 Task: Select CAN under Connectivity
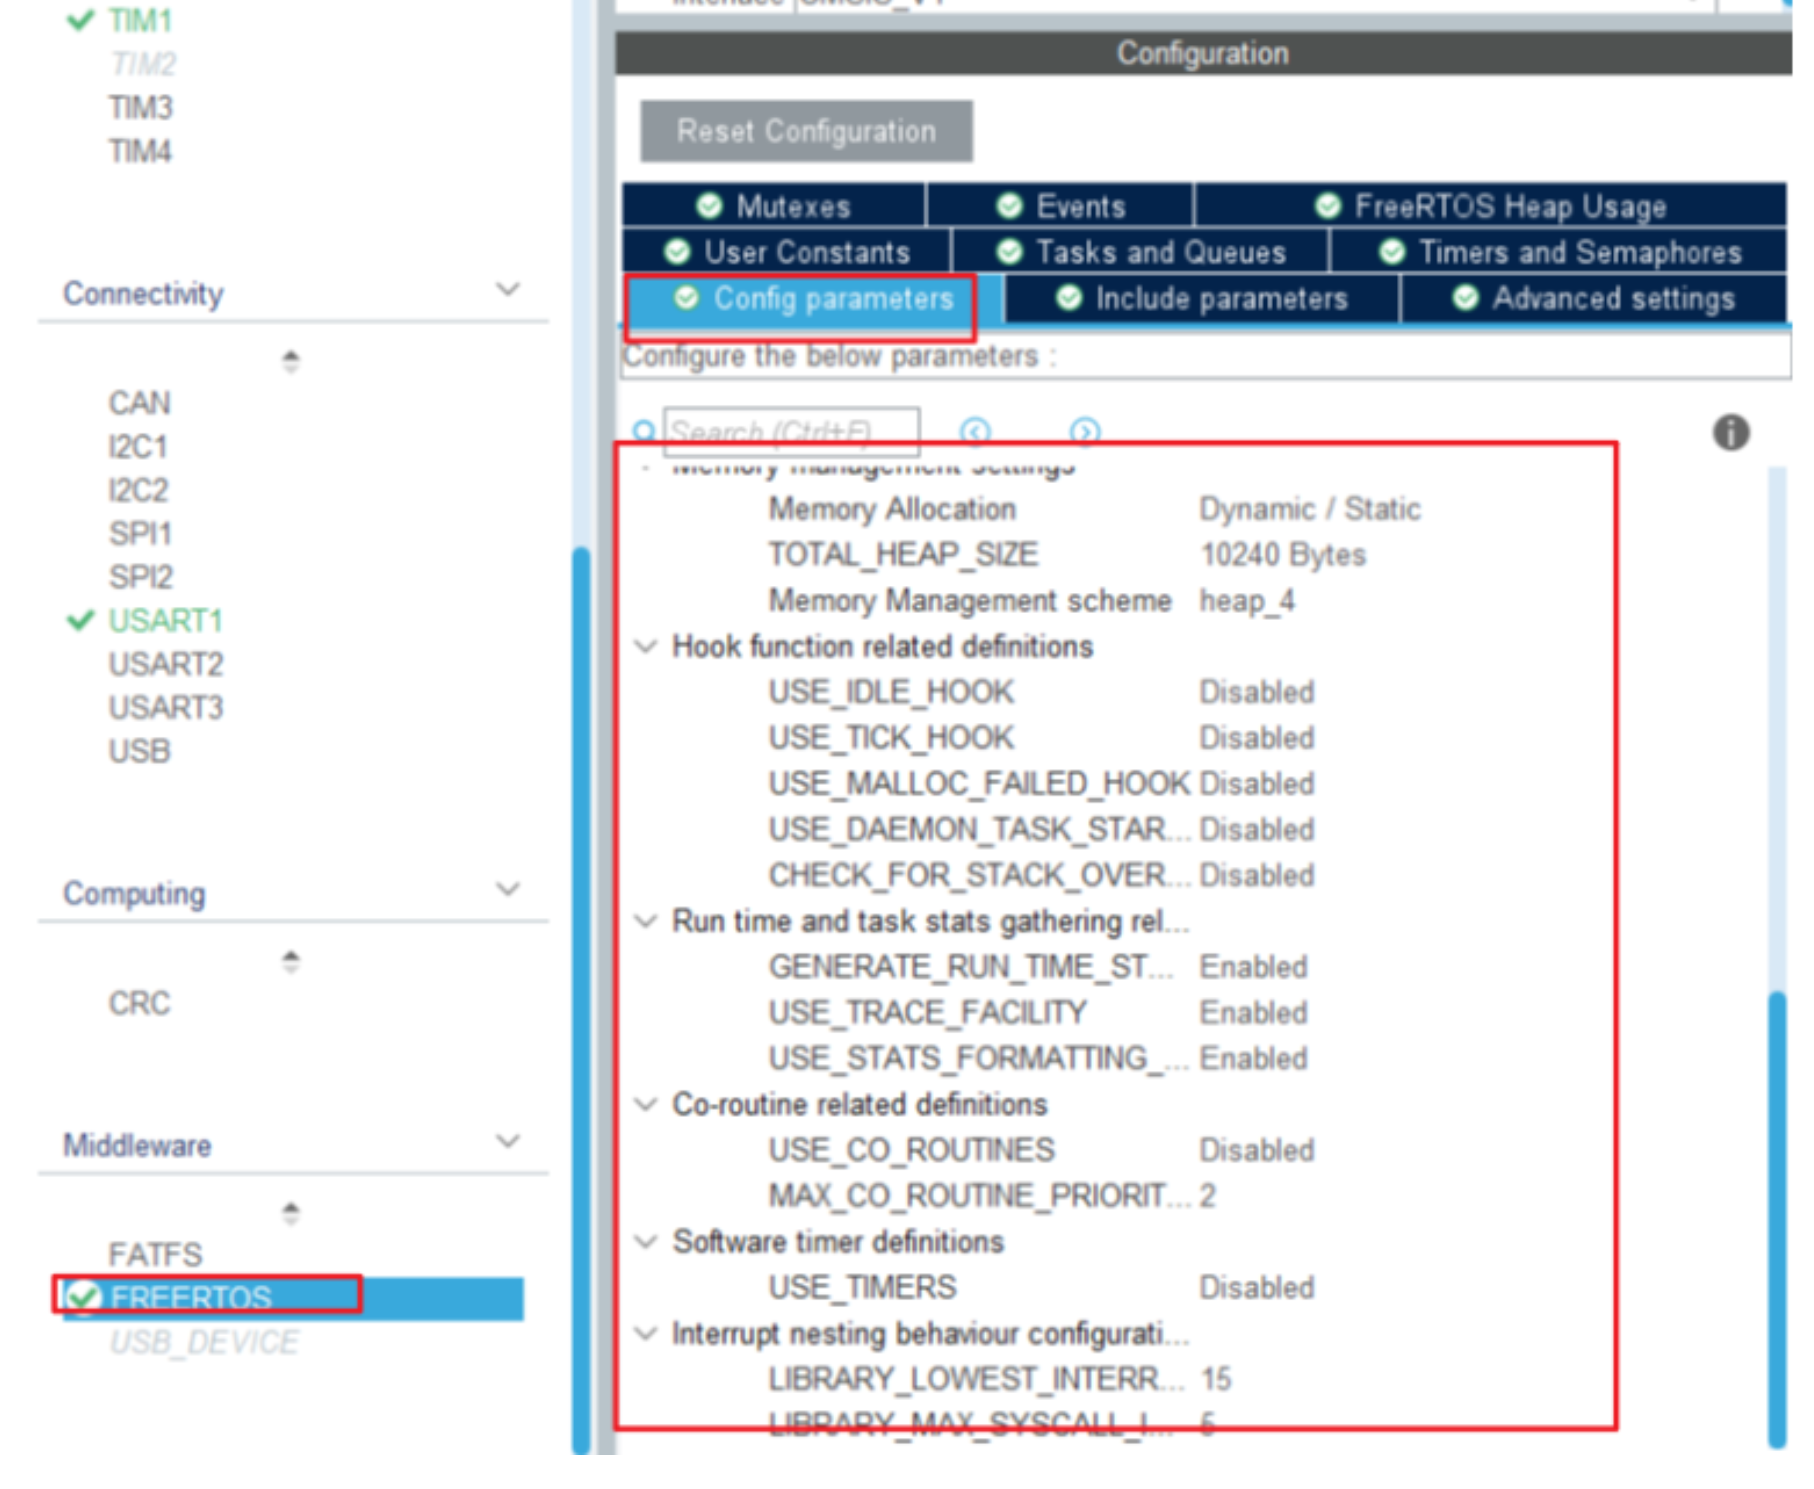(x=139, y=403)
